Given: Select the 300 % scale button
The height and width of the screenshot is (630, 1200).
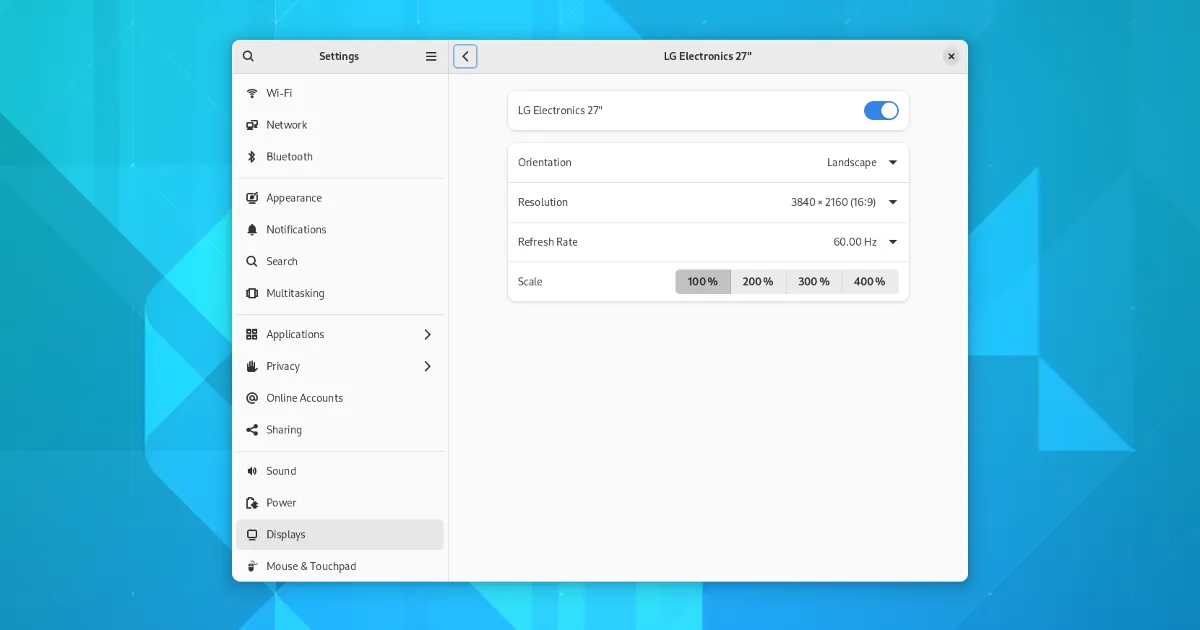Looking at the screenshot, I should pos(814,282).
